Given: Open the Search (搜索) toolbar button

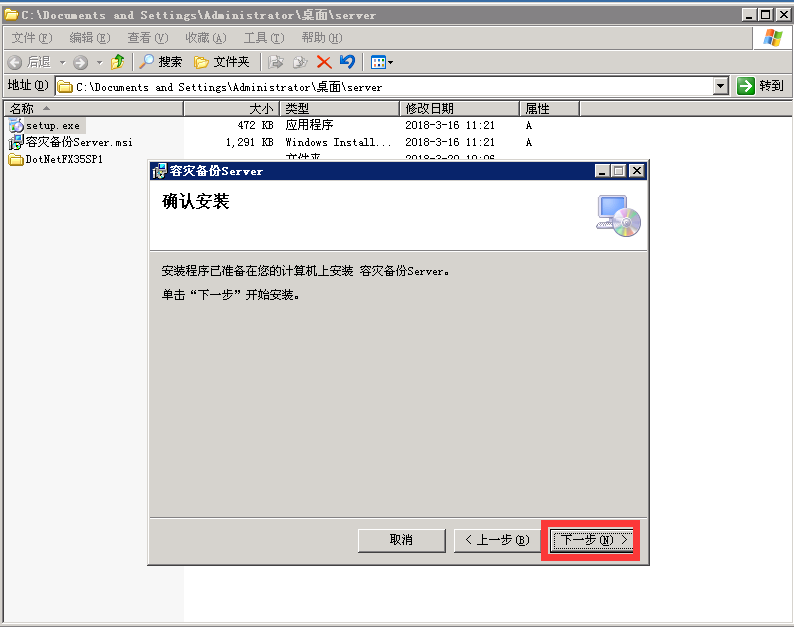Looking at the screenshot, I should [x=161, y=62].
